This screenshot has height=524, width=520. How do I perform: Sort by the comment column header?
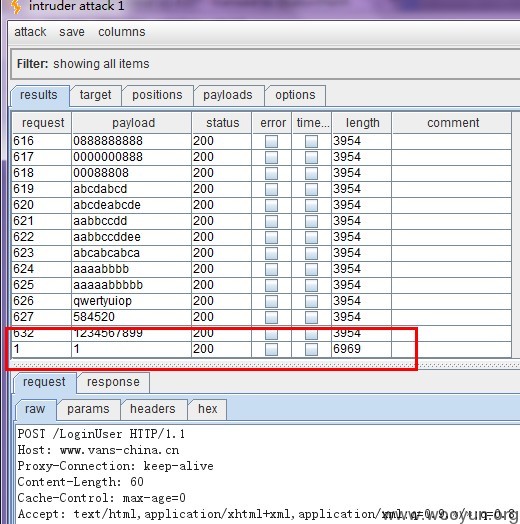[452, 123]
